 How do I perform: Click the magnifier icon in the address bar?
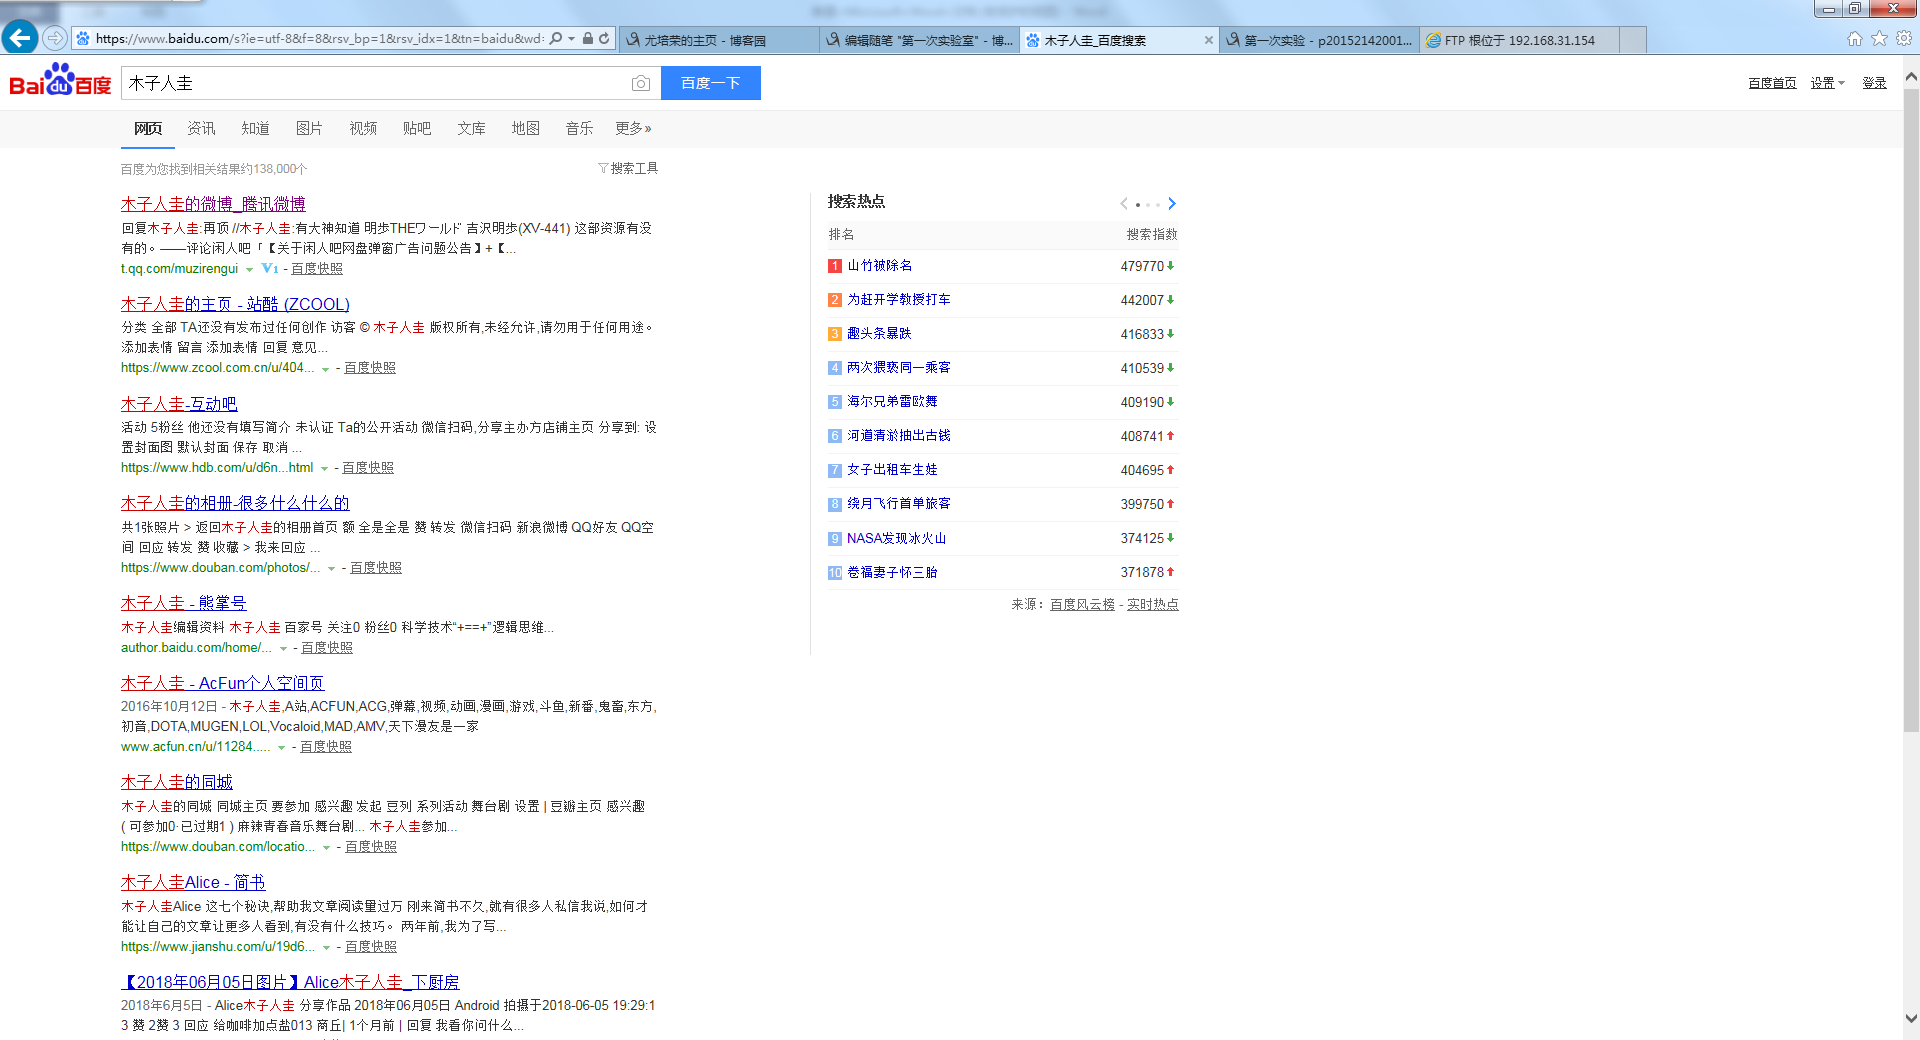(x=556, y=39)
